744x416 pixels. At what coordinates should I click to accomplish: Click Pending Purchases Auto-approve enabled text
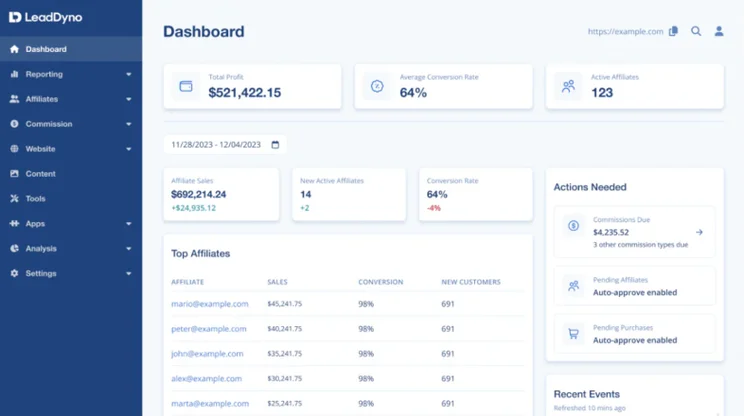point(635,340)
